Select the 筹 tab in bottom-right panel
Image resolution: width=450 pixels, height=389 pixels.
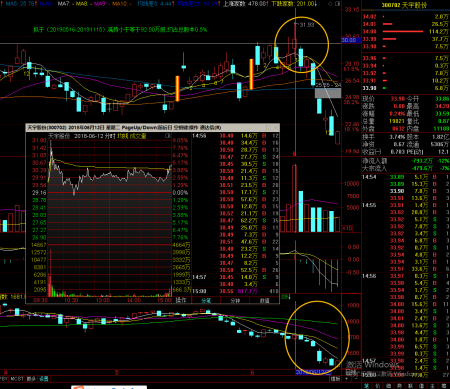[444, 386]
